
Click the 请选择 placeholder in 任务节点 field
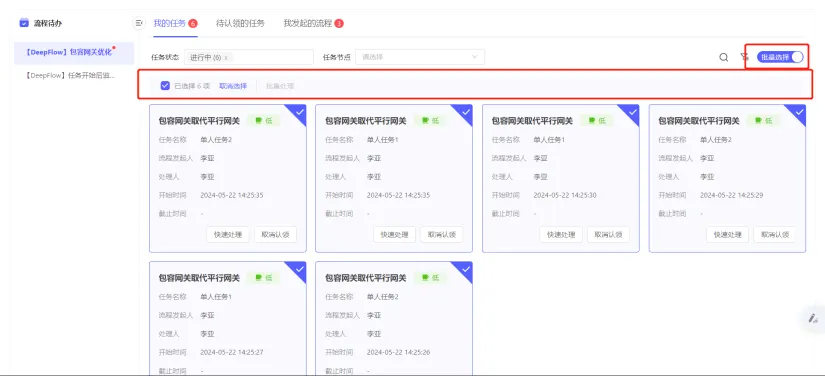click(x=373, y=57)
